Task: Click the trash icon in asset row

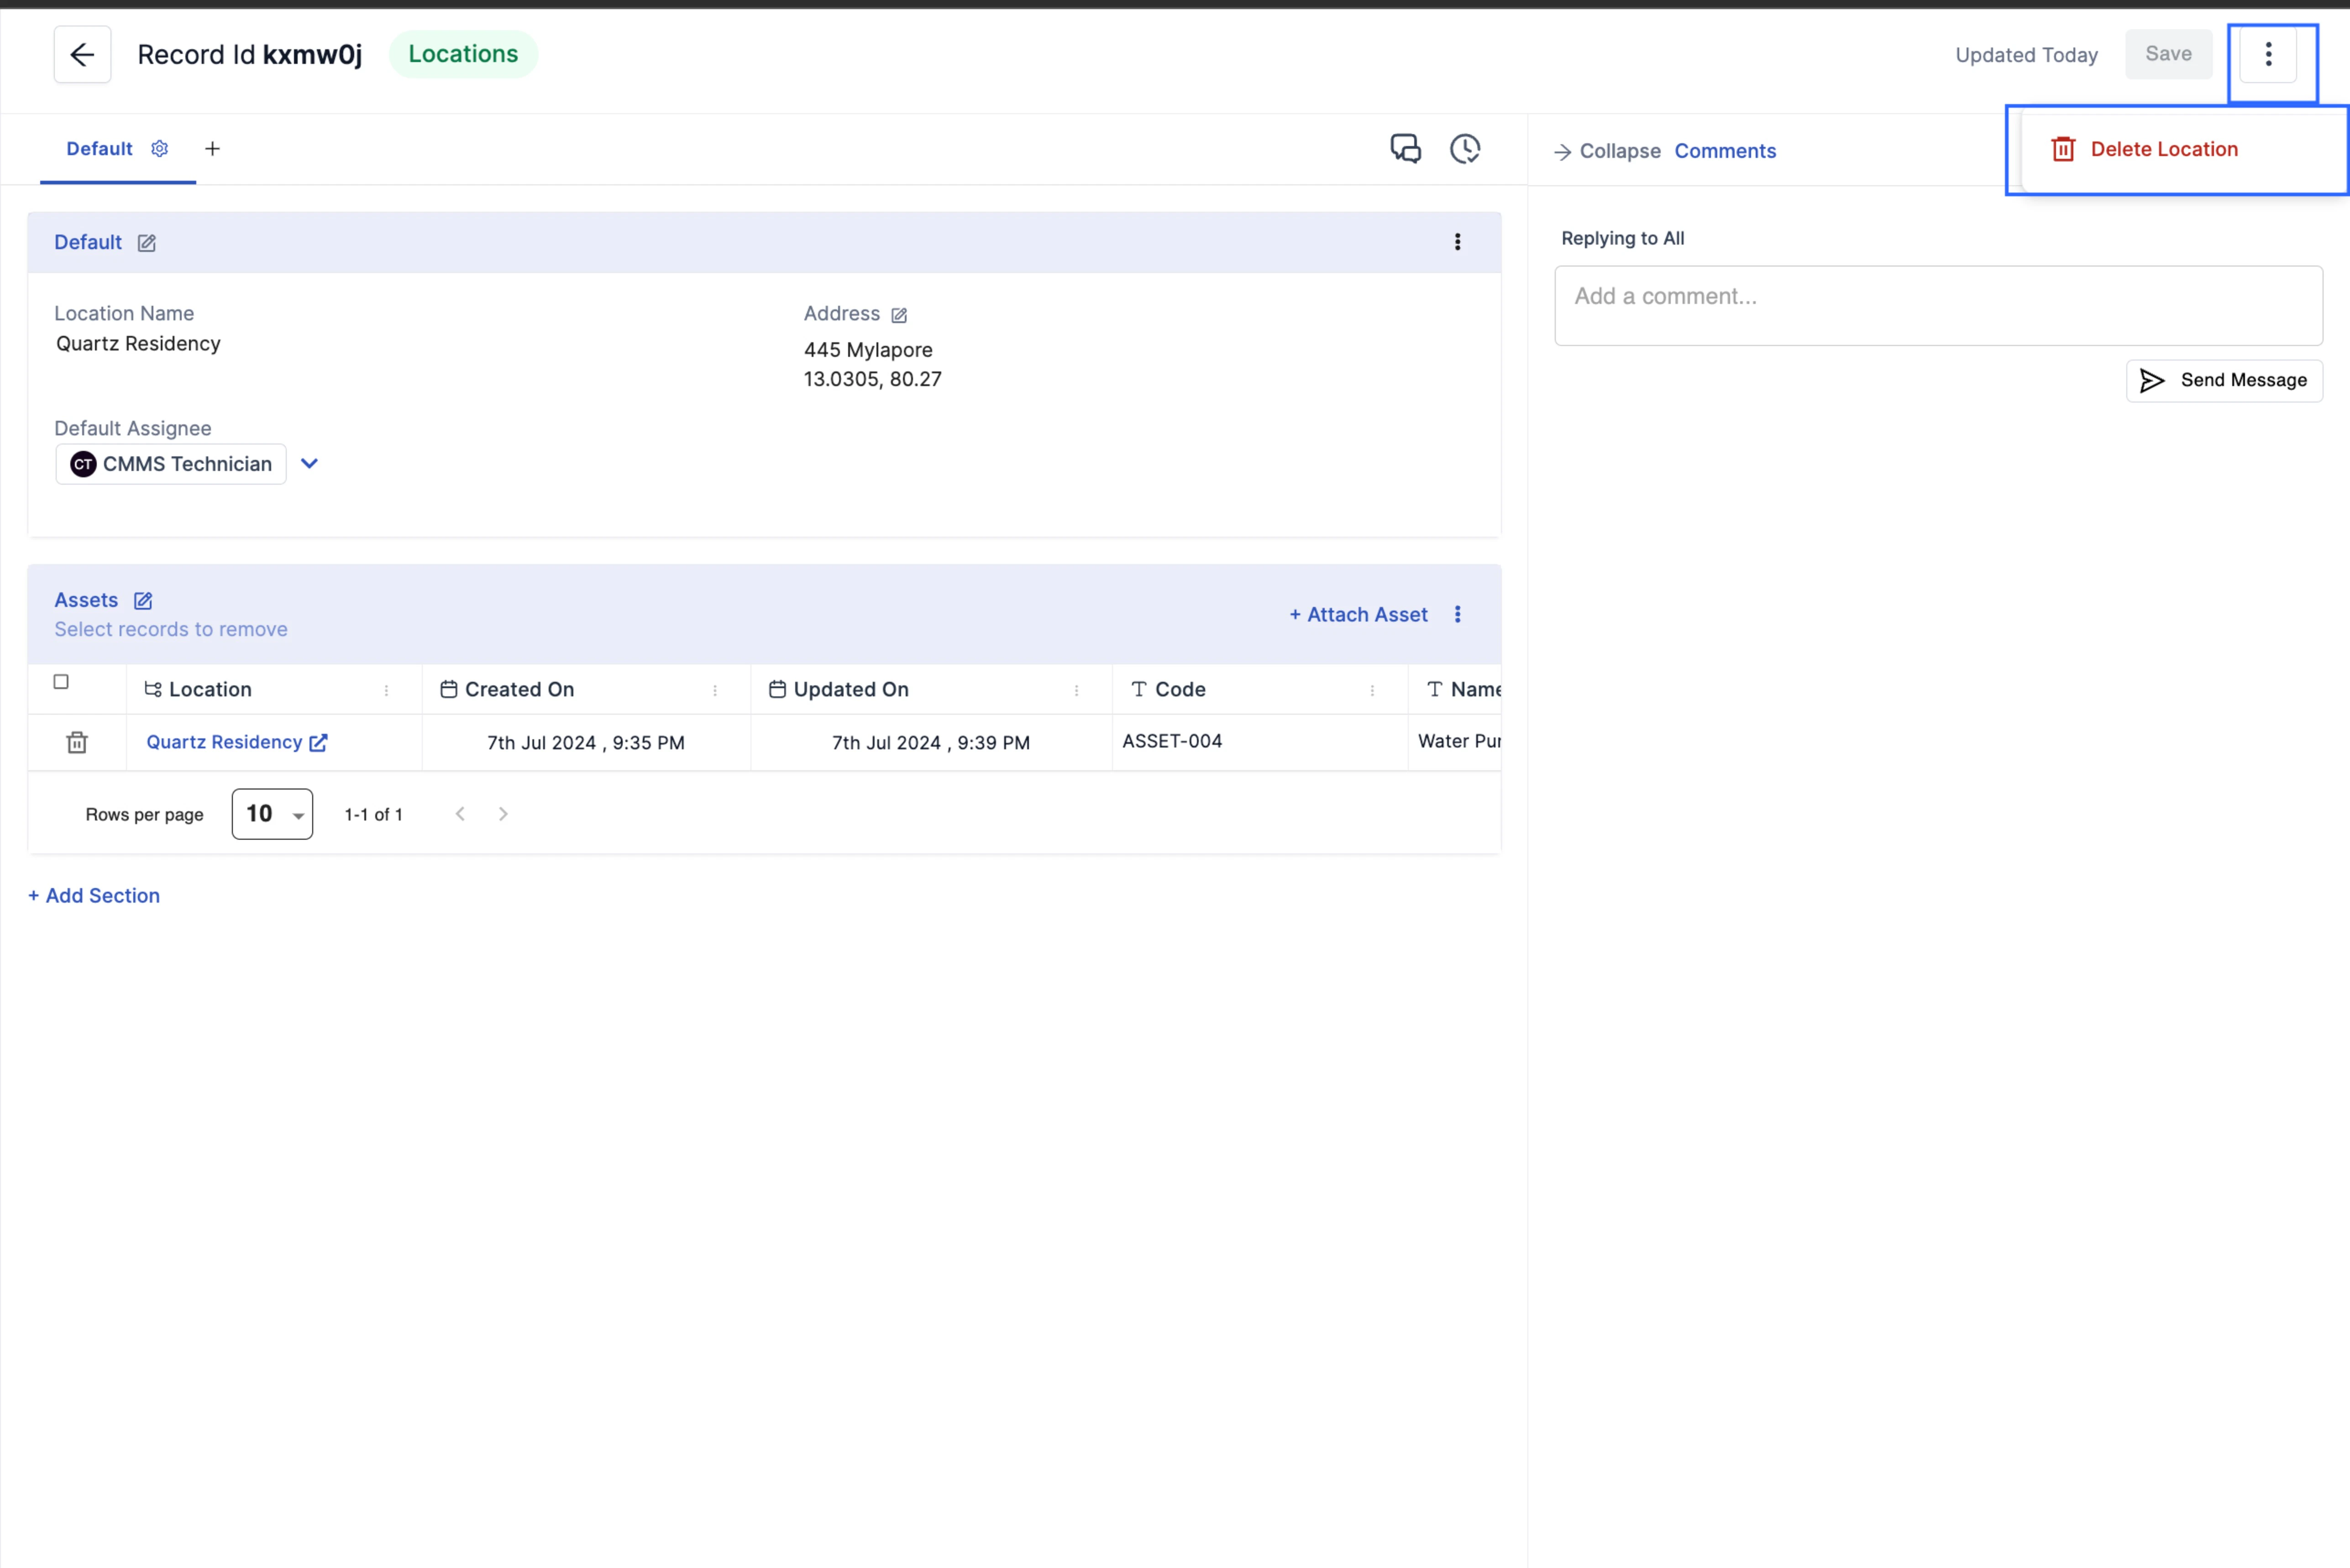Action: pos(77,742)
